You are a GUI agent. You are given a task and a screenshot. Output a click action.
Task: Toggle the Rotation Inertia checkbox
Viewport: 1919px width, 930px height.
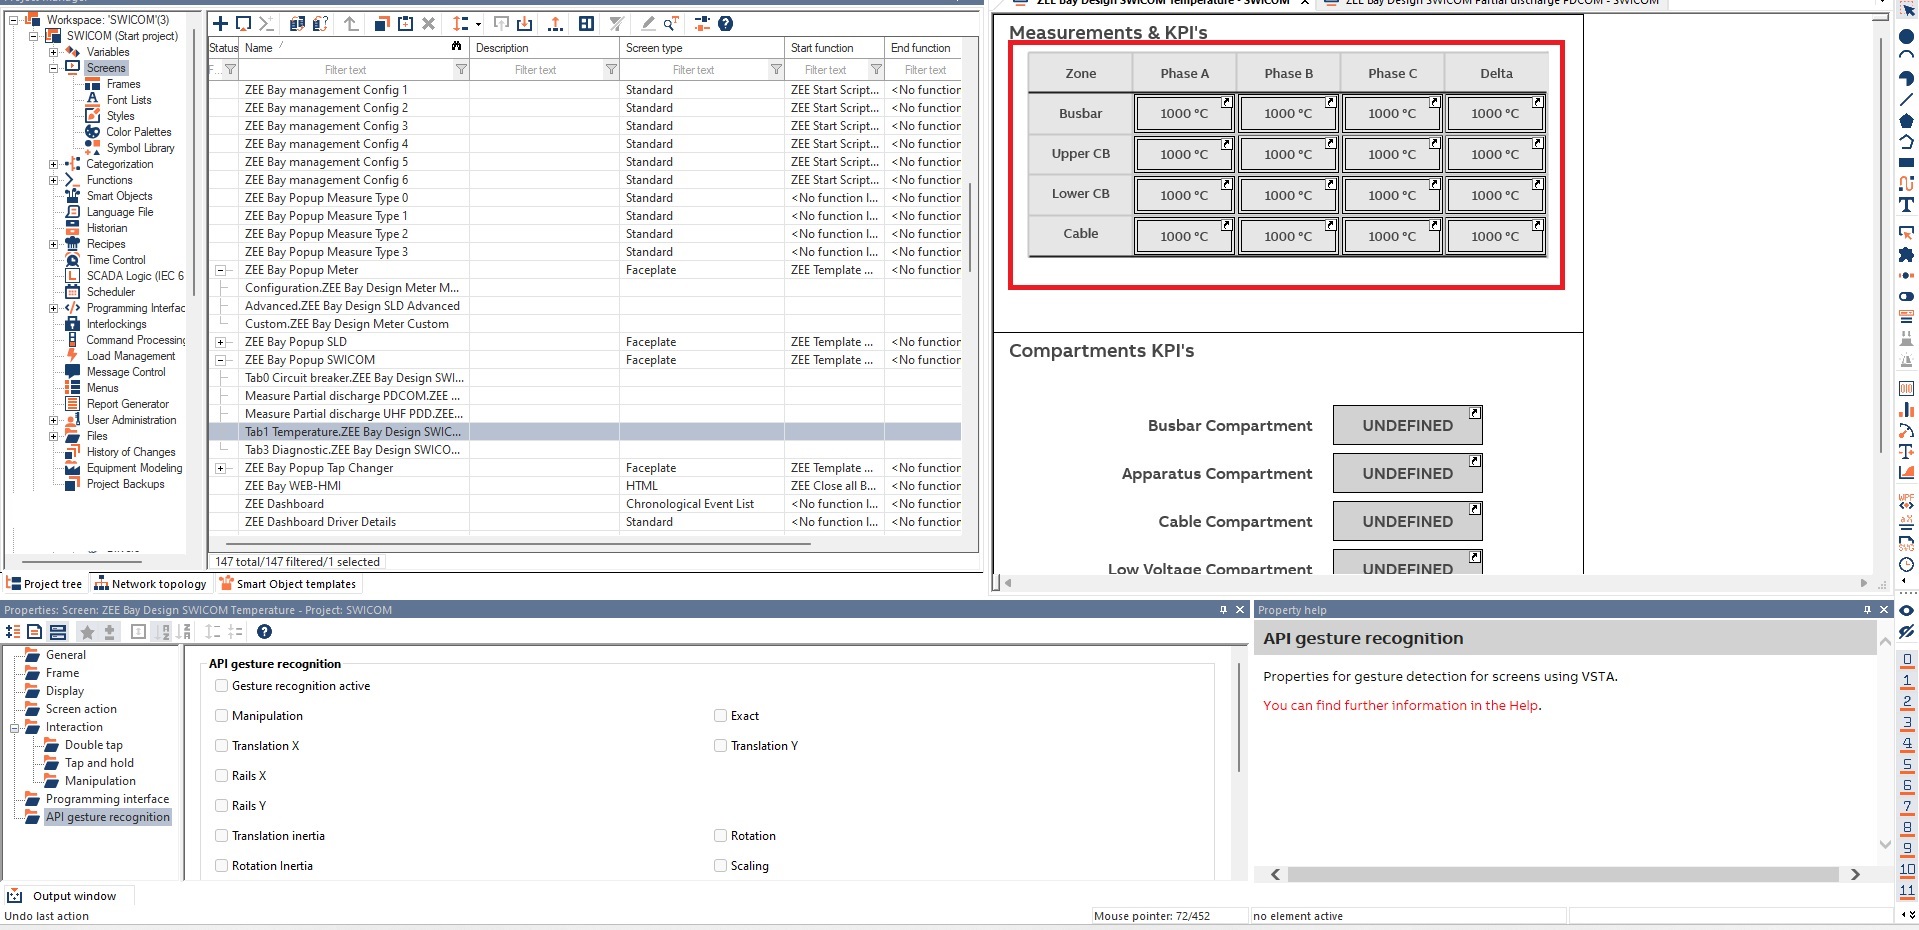tap(222, 866)
